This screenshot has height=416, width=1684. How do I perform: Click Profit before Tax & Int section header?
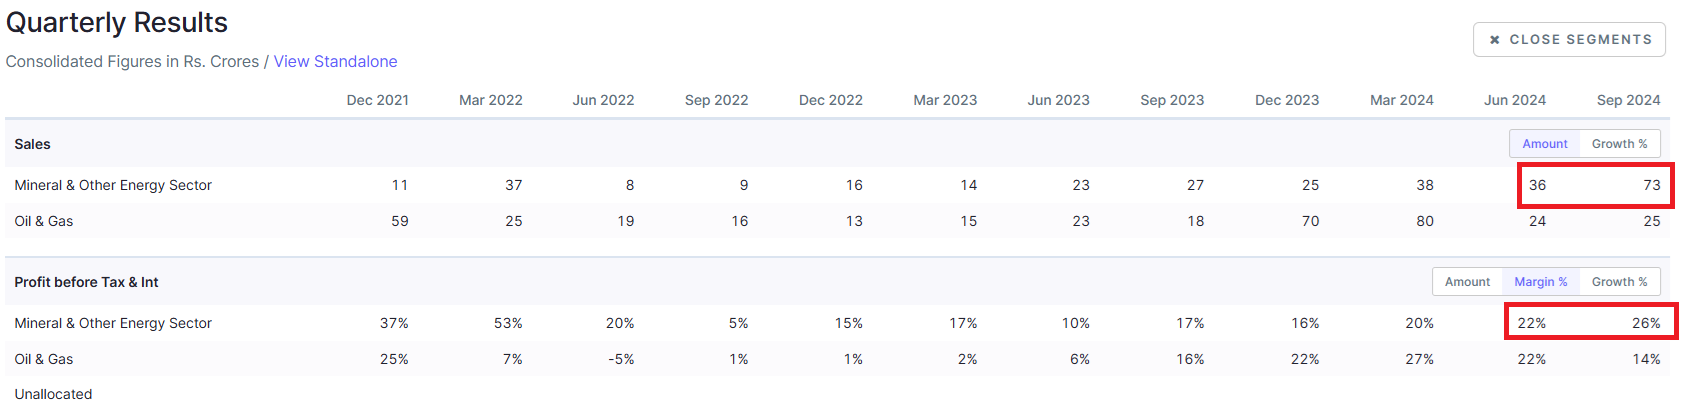point(86,282)
